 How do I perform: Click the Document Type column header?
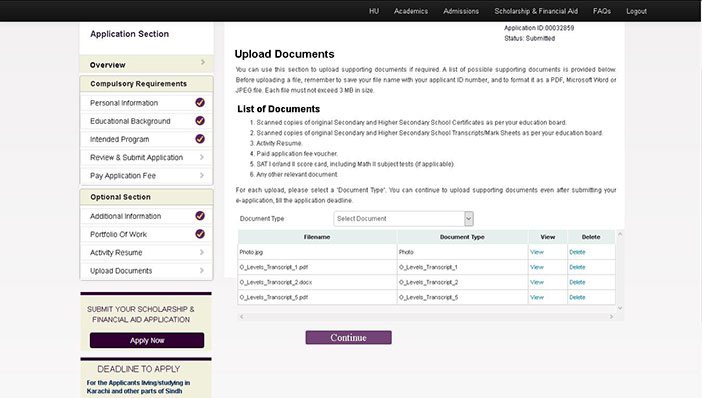click(462, 237)
